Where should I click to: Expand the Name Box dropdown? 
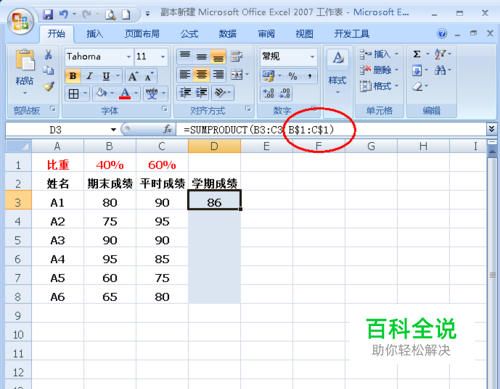(113, 130)
